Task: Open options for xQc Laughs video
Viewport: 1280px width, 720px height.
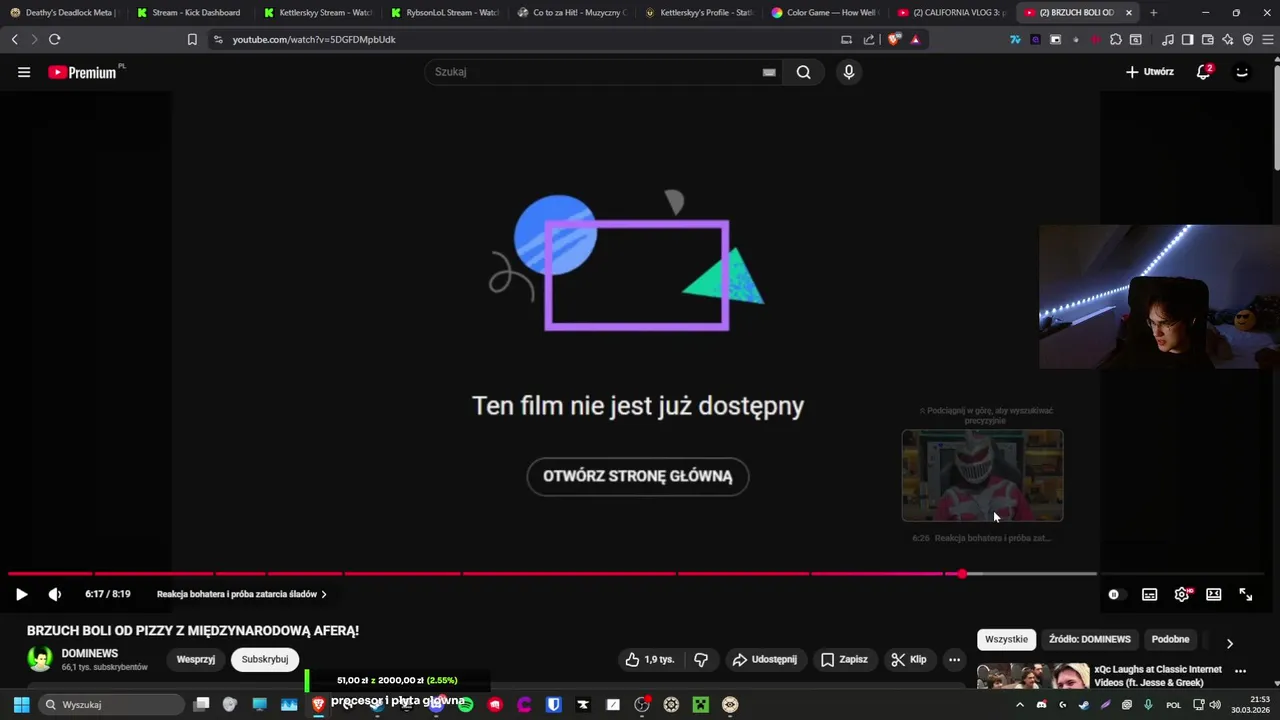Action: pos(1241,671)
